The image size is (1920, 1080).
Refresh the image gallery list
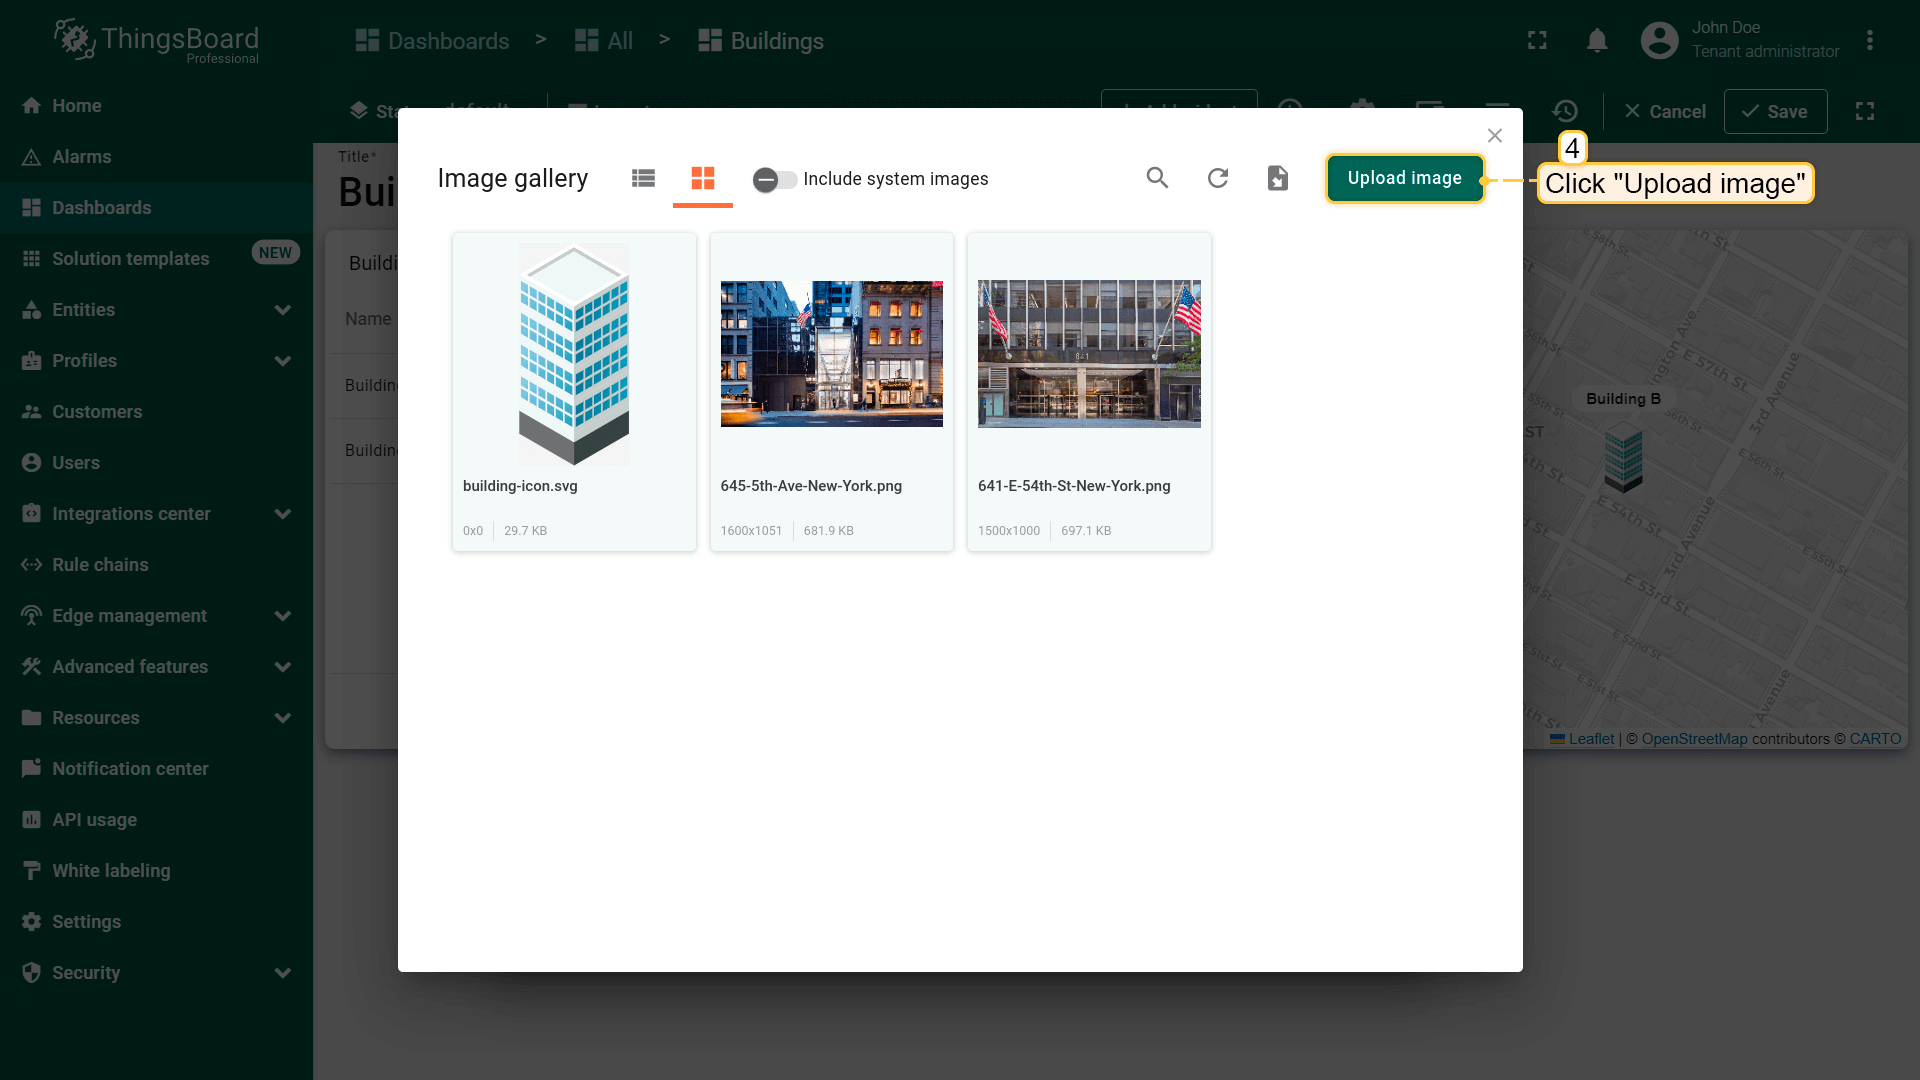pos(1217,178)
